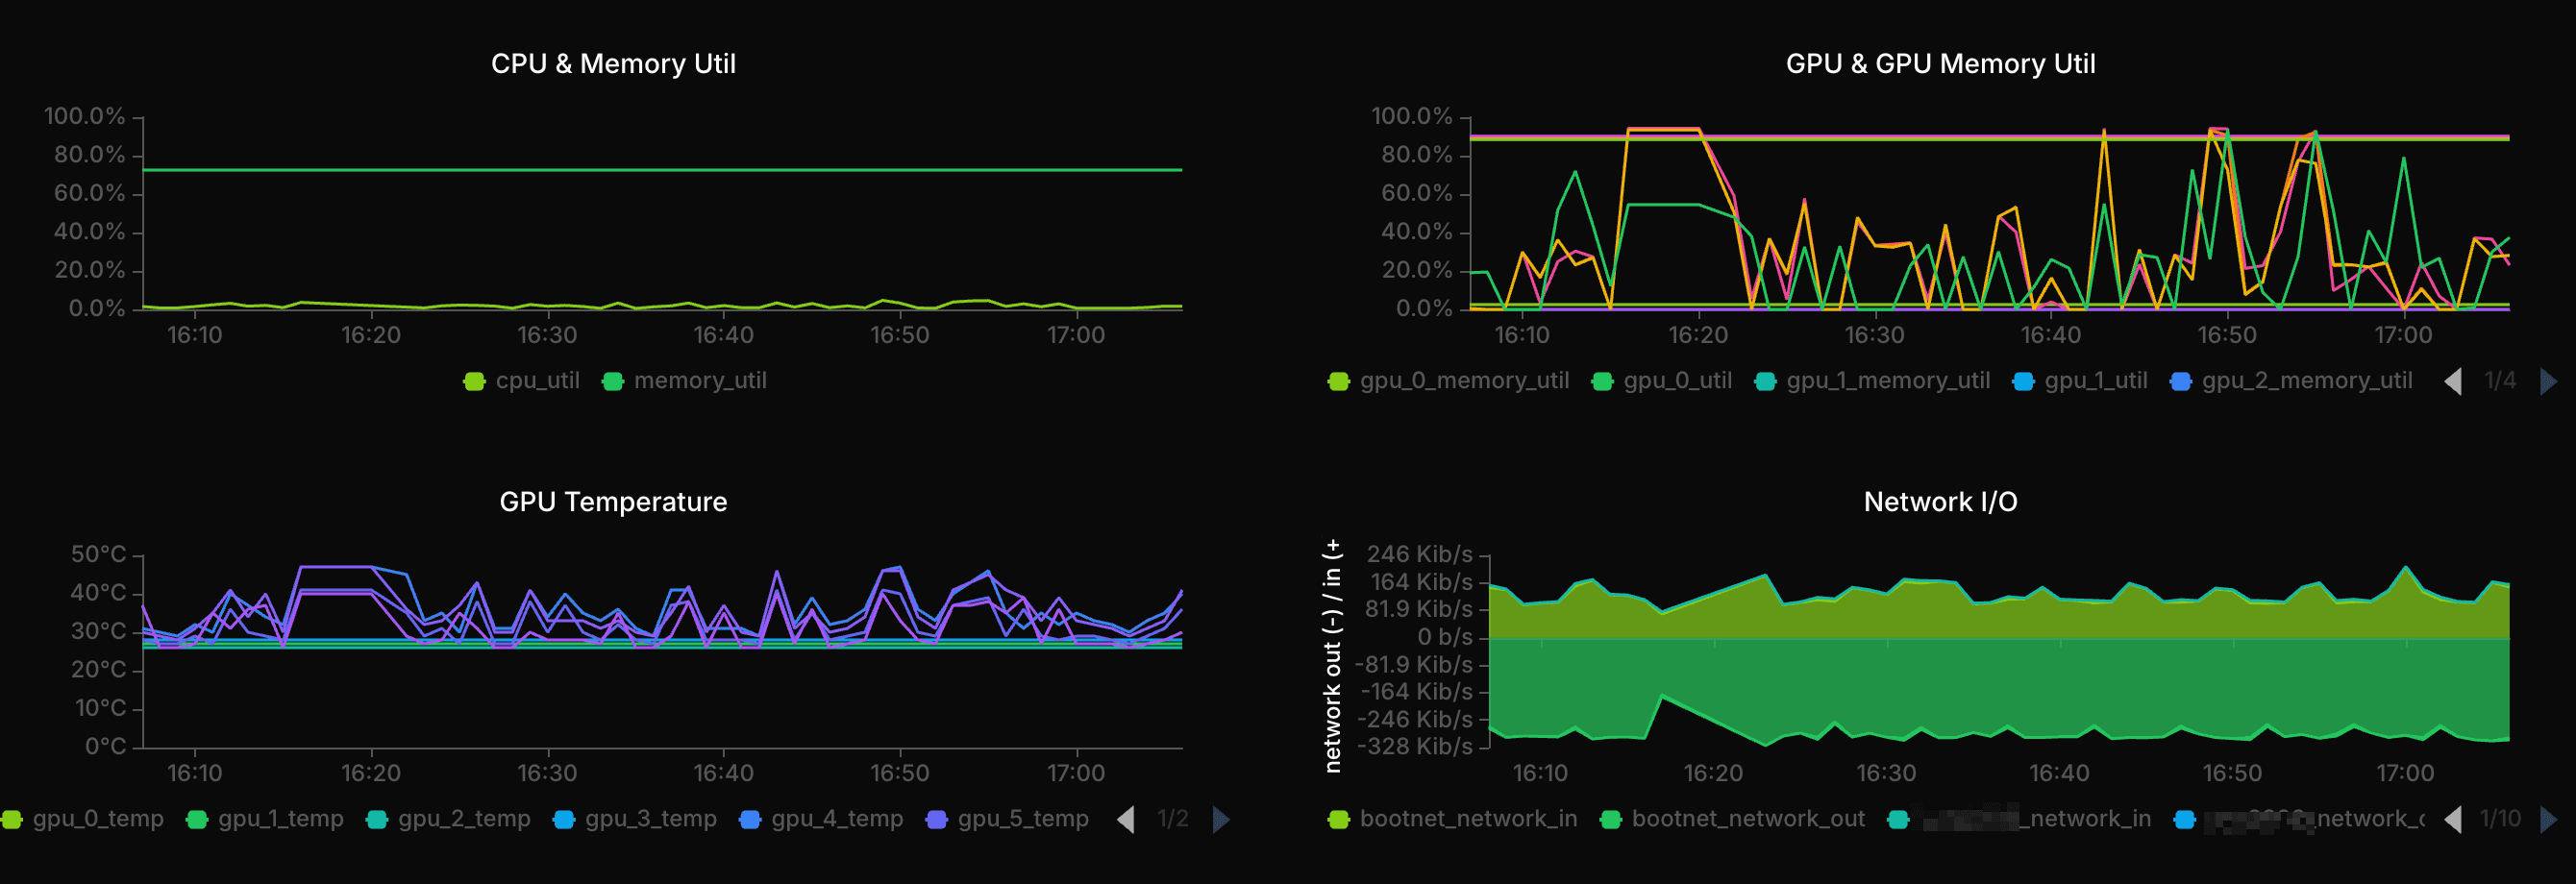Click the CPU & Memory Util chart title
Viewport: 2576px width, 884px height.
tap(613, 64)
